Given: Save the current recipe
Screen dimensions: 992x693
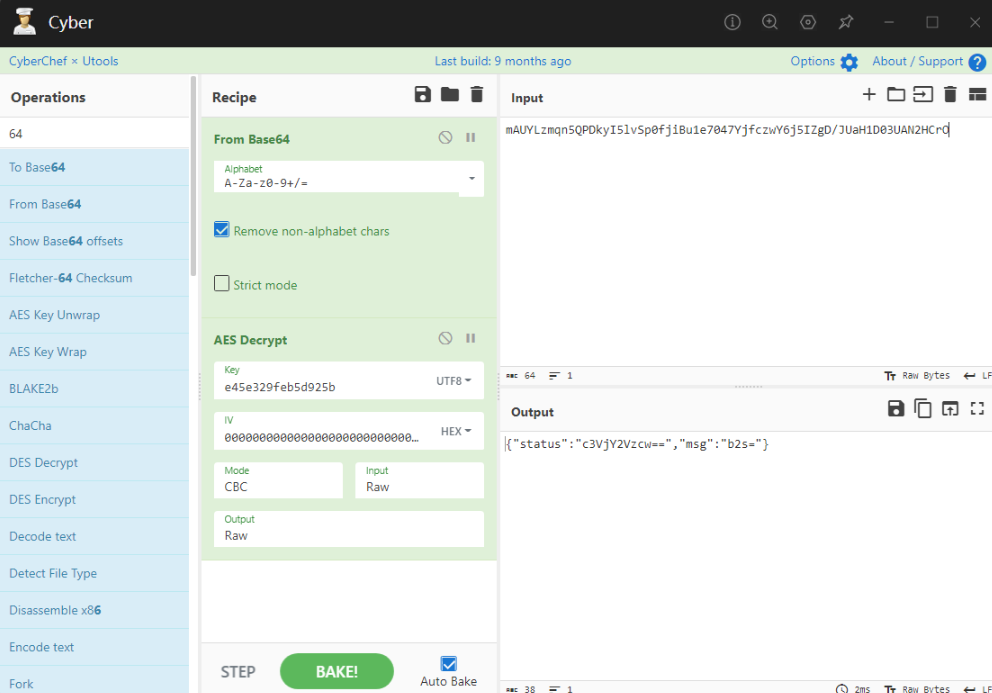Looking at the screenshot, I should pyautogui.click(x=423, y=95).
